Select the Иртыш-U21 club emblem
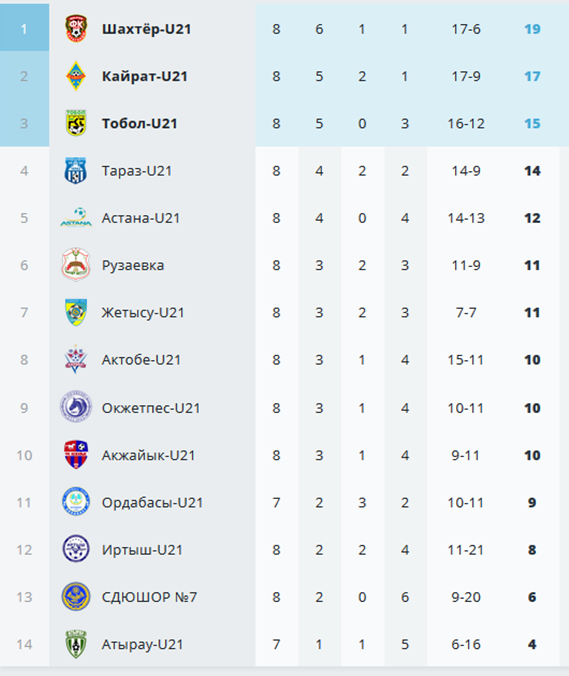 point(76,549)
